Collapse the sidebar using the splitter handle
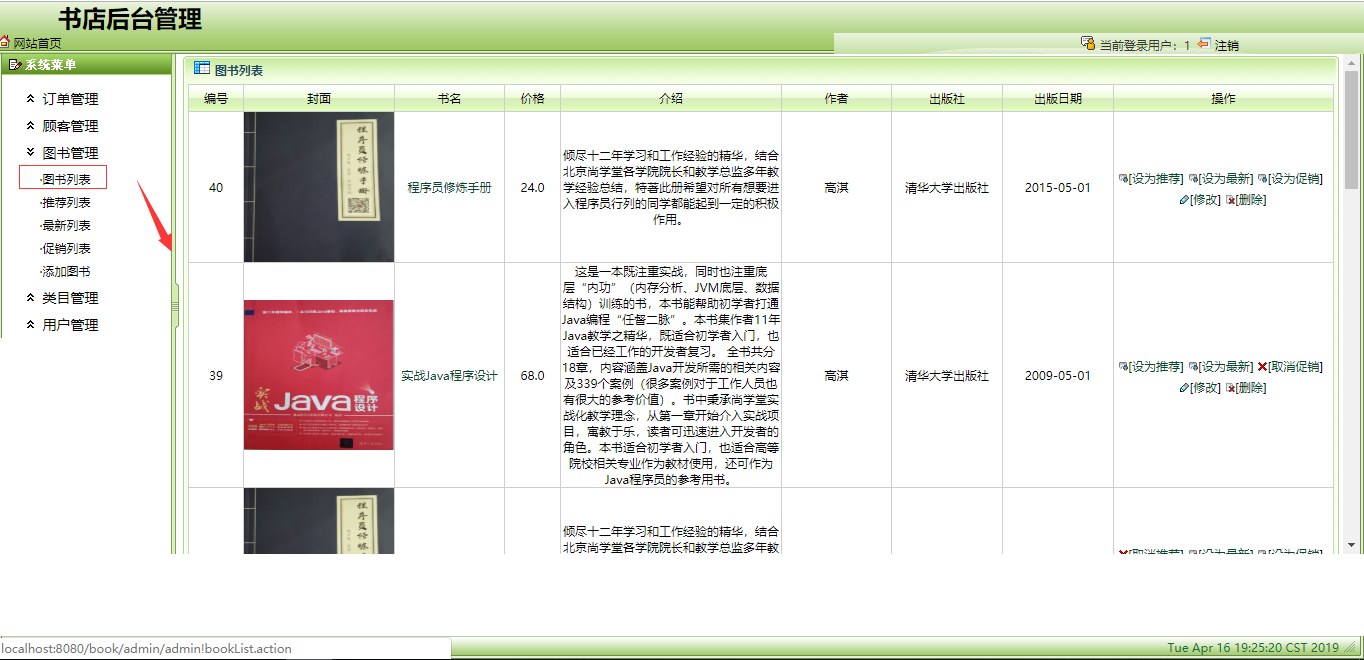 175,305
